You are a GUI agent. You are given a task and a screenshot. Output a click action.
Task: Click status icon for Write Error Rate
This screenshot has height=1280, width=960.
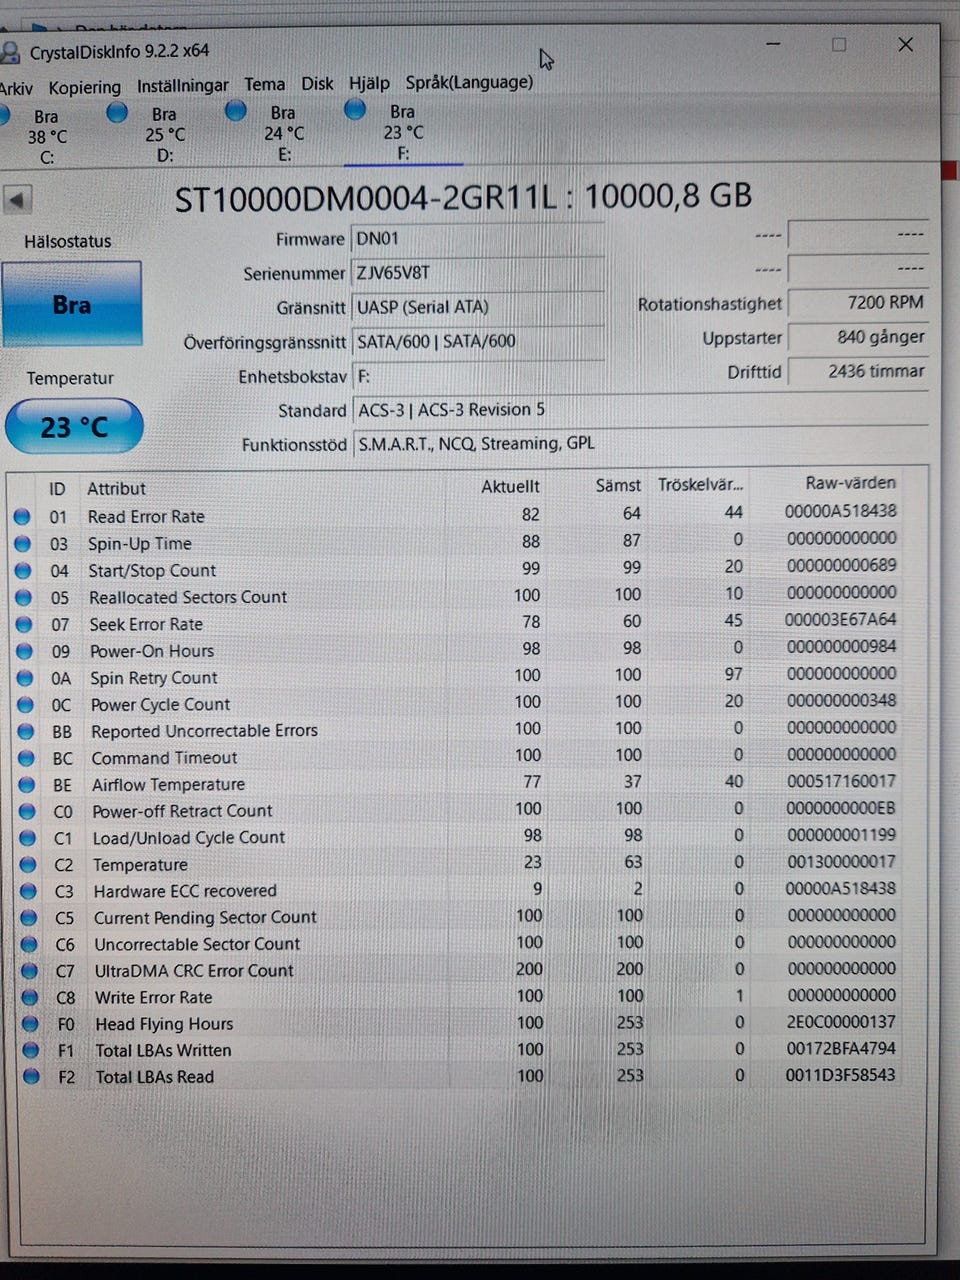31,997
